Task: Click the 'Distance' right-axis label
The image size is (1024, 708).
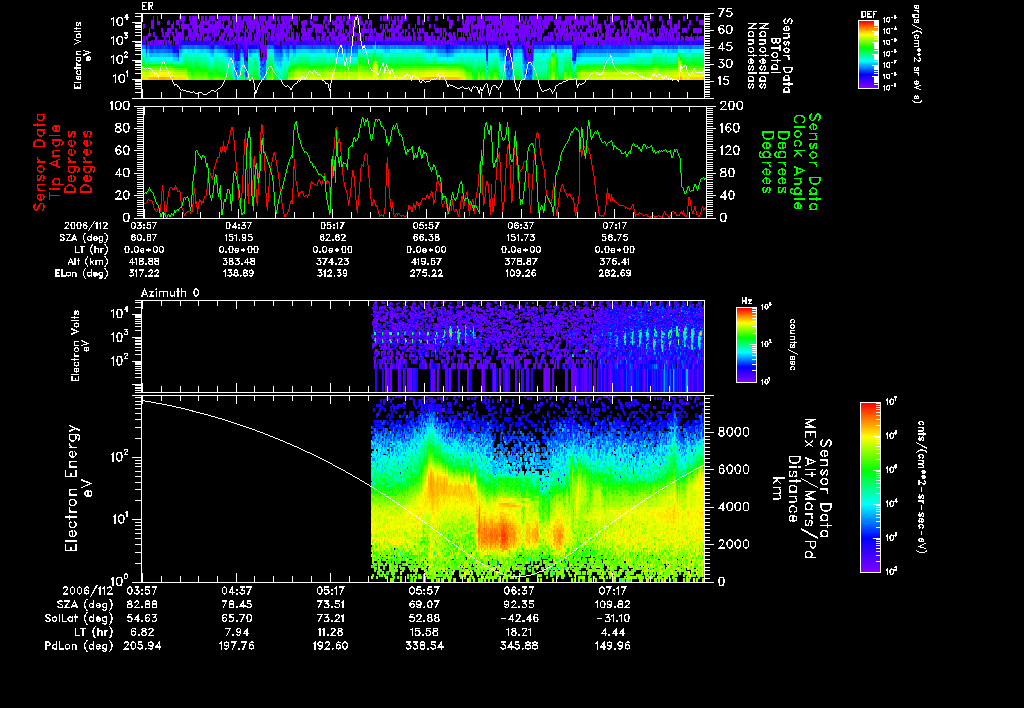Action: click(793, 489)
